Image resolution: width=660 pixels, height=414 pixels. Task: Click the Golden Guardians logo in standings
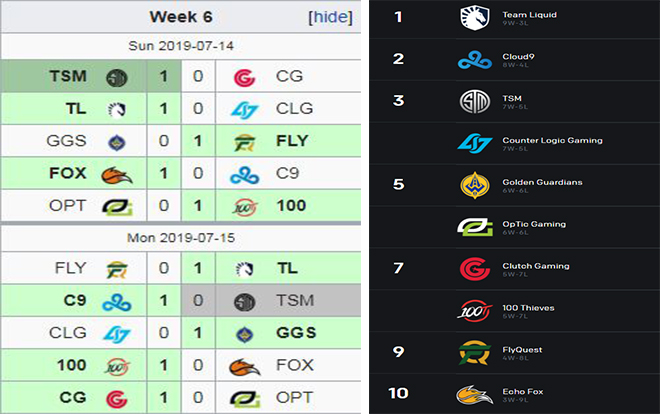473,185
